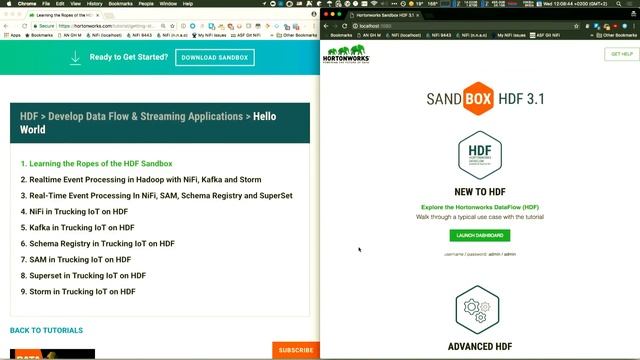Open Back to Tutorials link

[46, 330]
